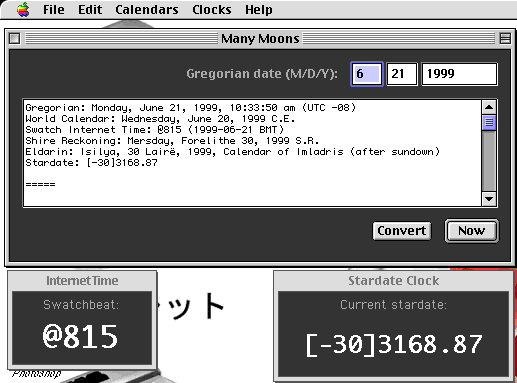Click the scroll down arrow in results
The width and height of the screenshot is (517, 383).
coord(489,199)
